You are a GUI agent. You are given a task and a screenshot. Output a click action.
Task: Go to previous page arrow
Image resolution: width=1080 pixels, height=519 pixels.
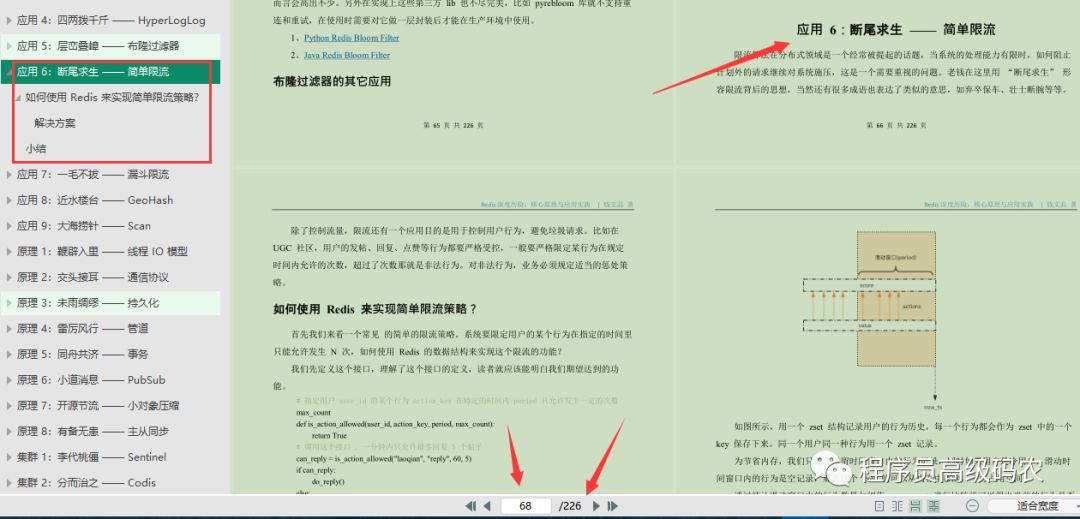tap(487, 506)
